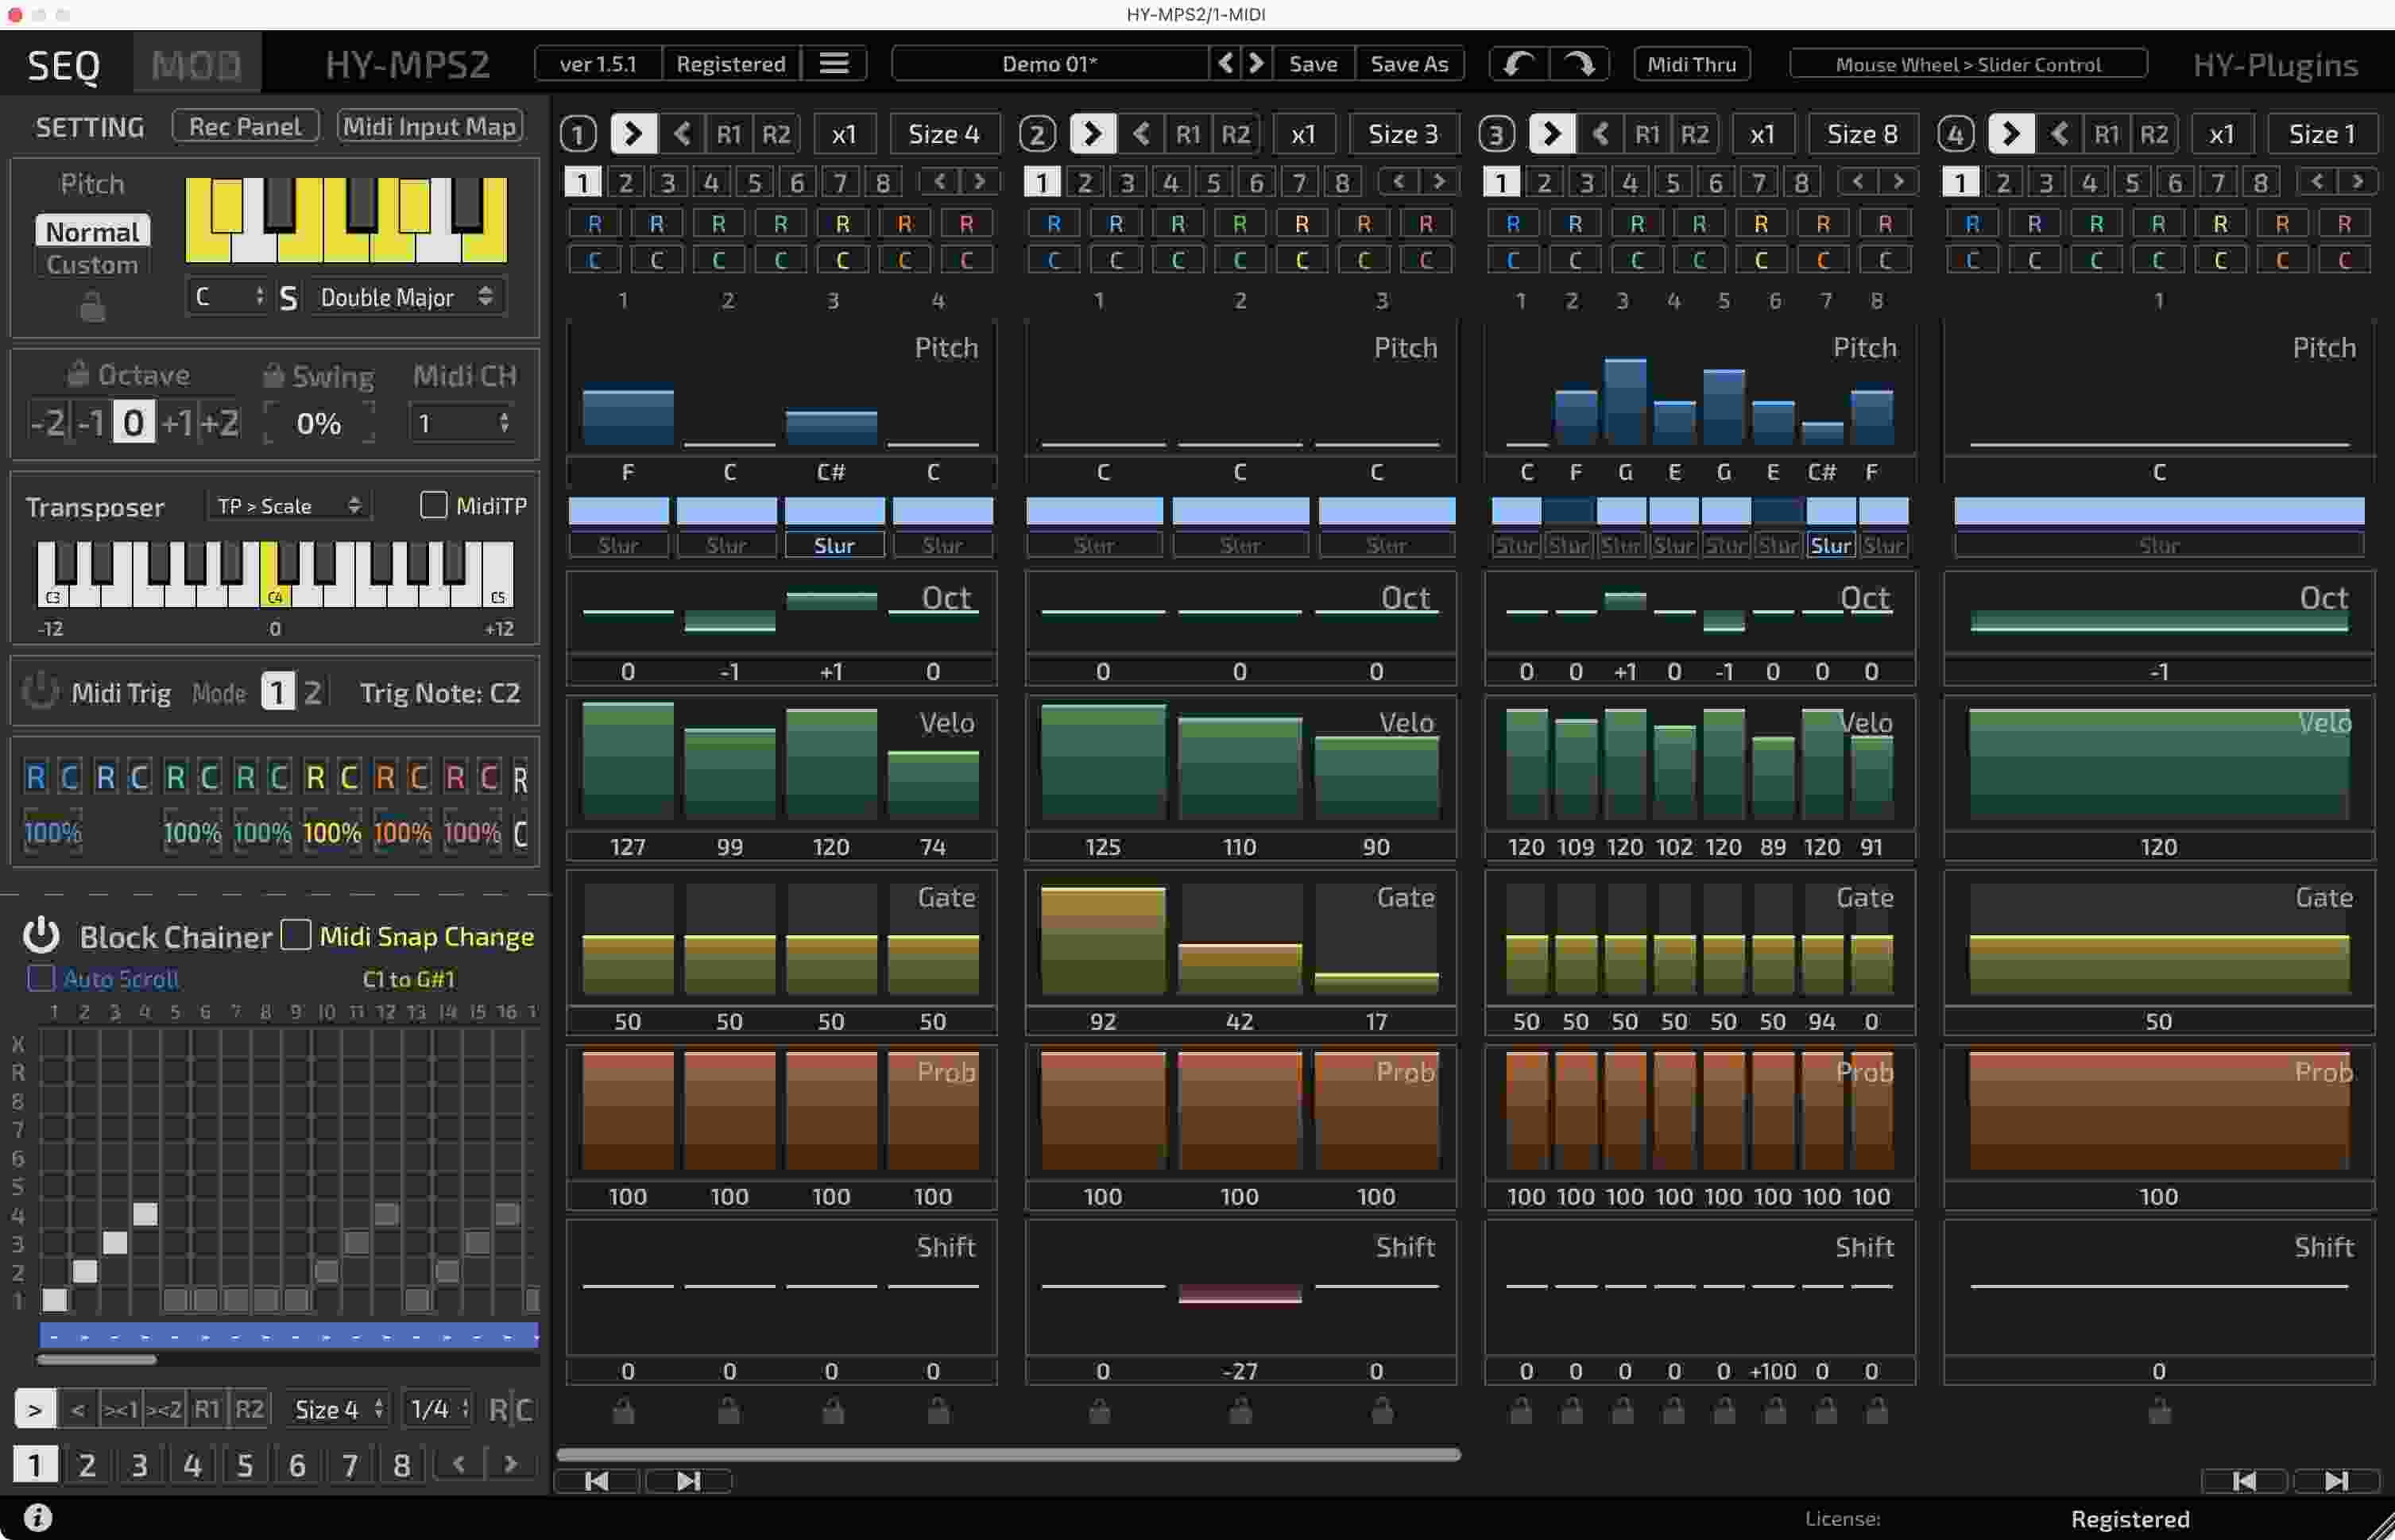Viewport: 2395px width, 1540px height.
Task: Open the Double Major scale dropdown
Action: click(405, 297)
